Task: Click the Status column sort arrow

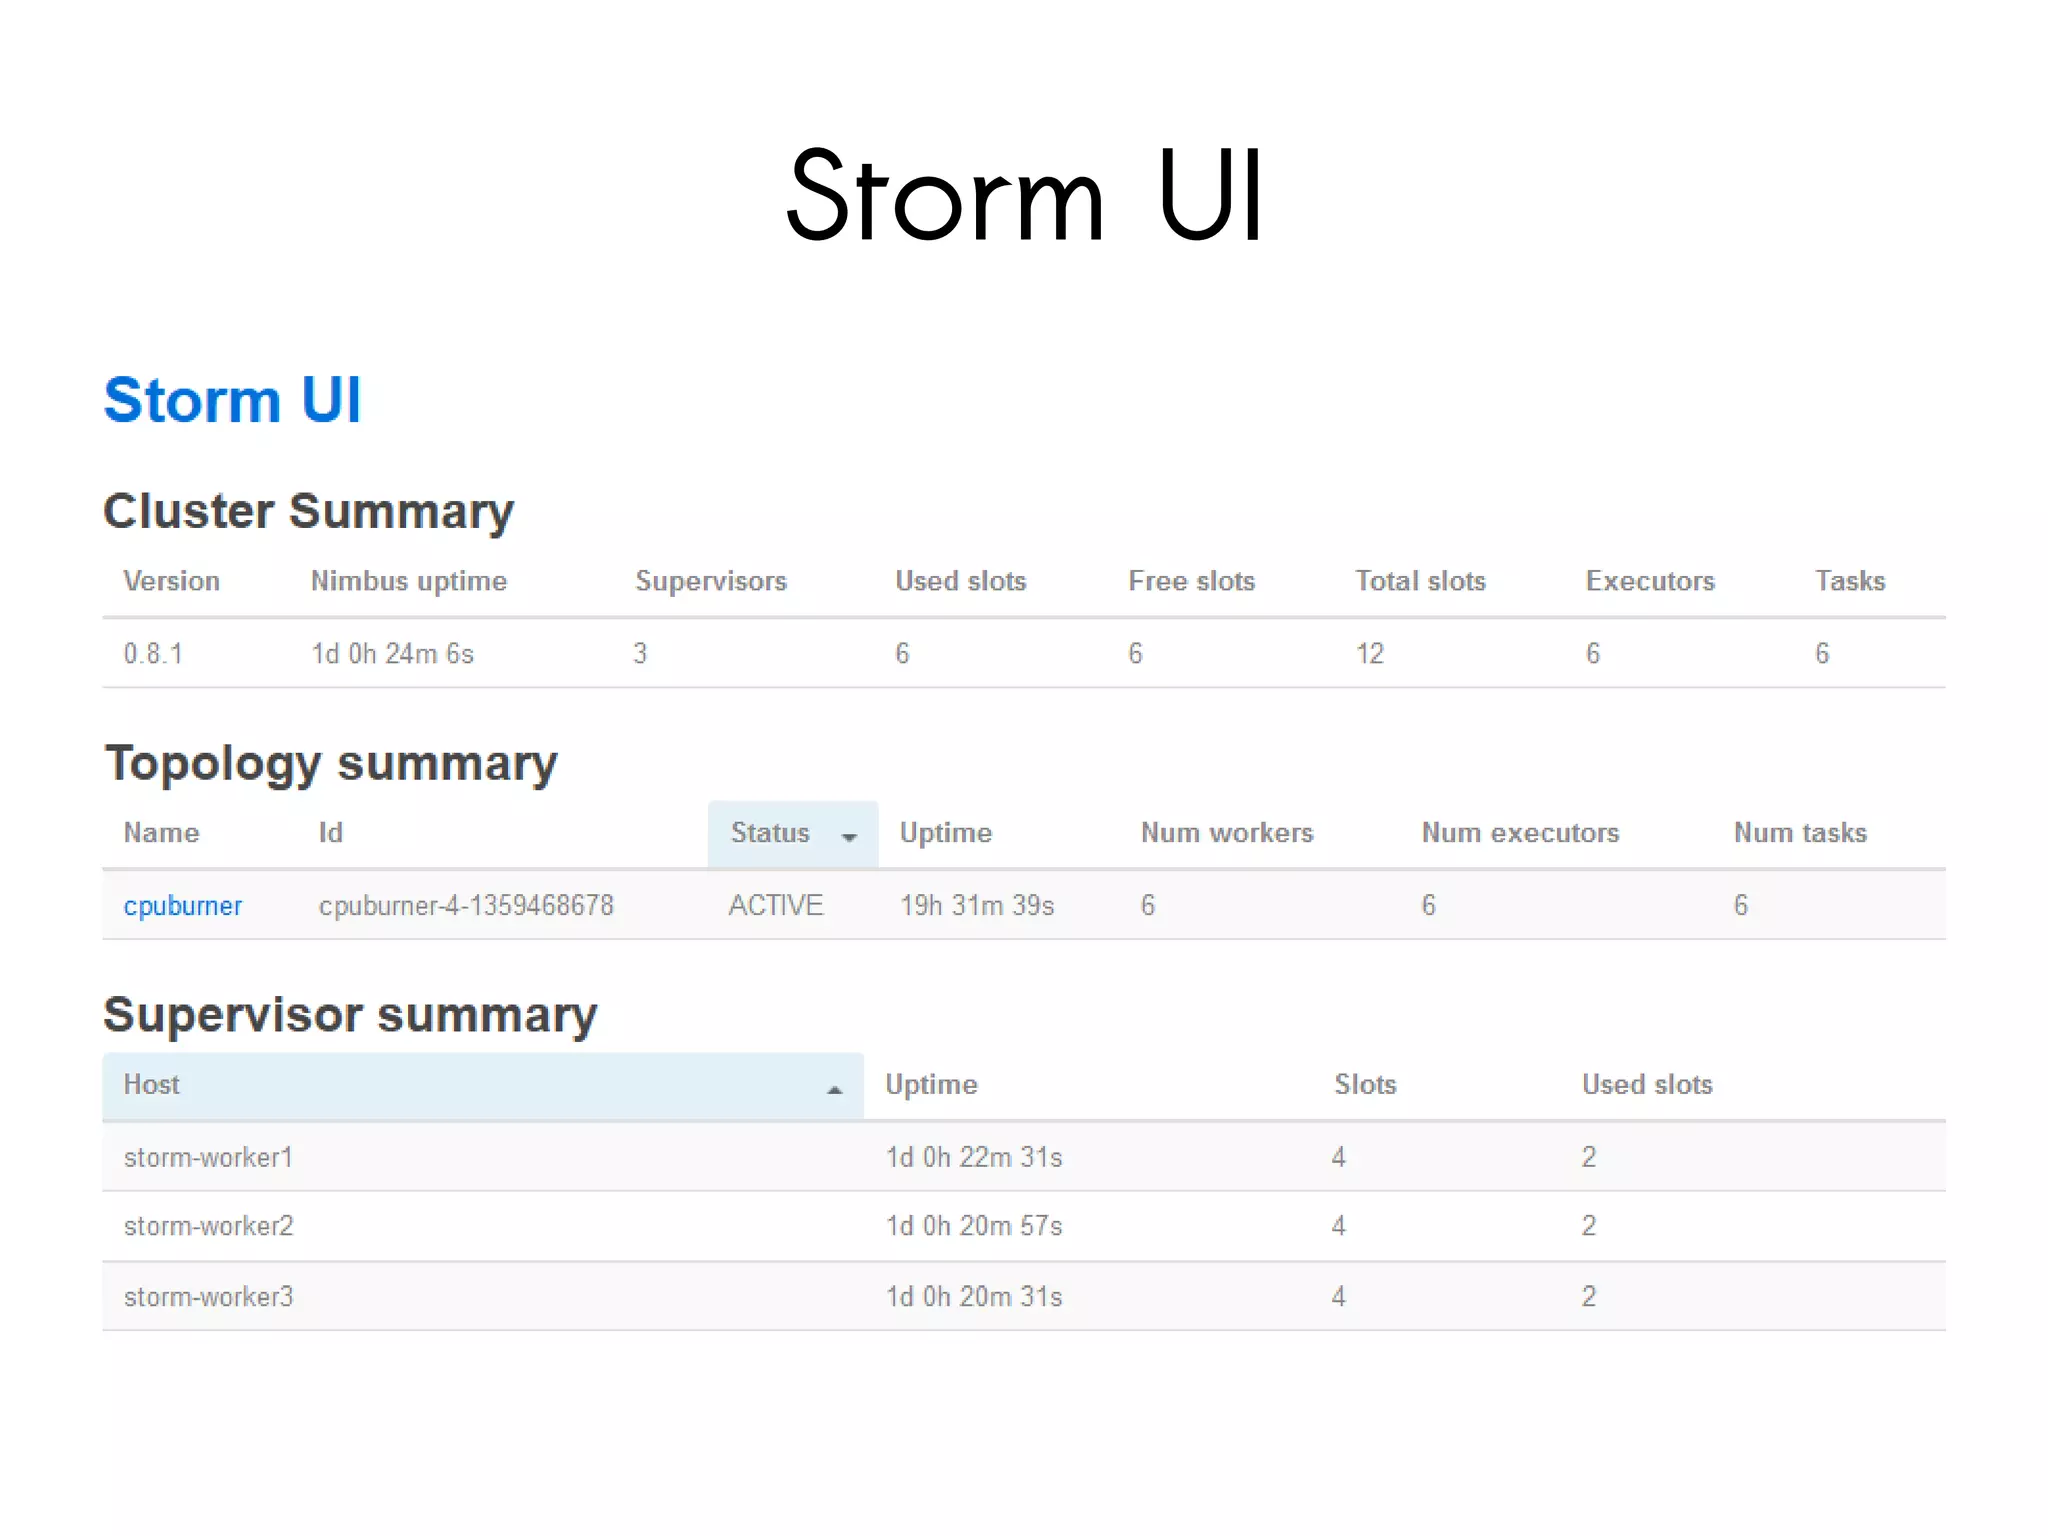Action: [849, 837]
